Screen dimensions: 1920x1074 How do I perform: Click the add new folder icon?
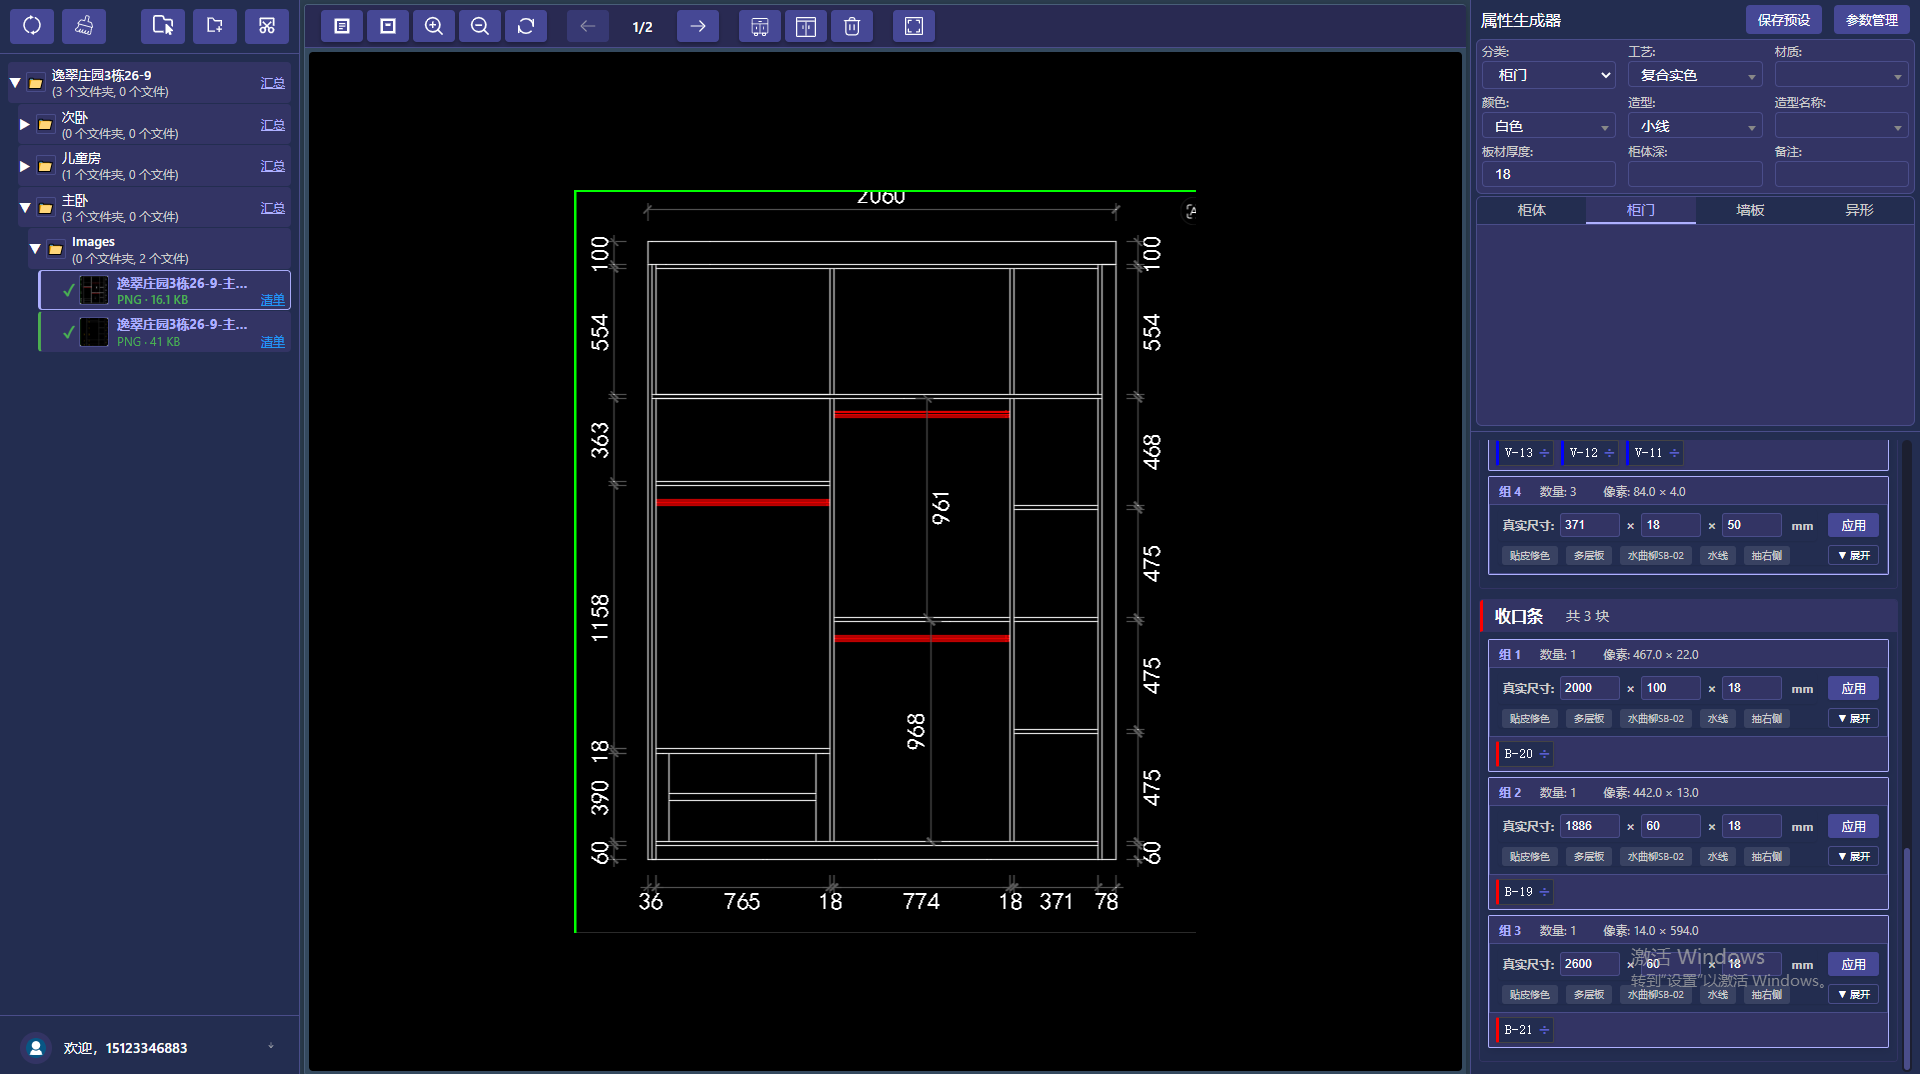point(215,26)
